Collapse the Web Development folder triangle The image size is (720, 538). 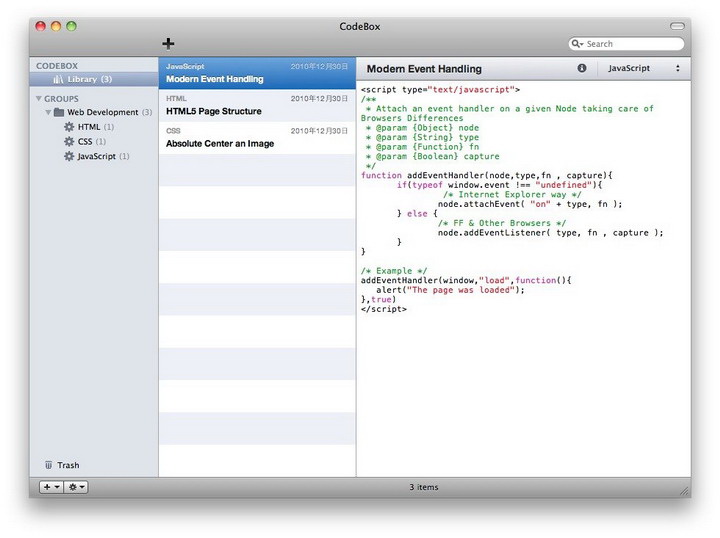point(47,112)
